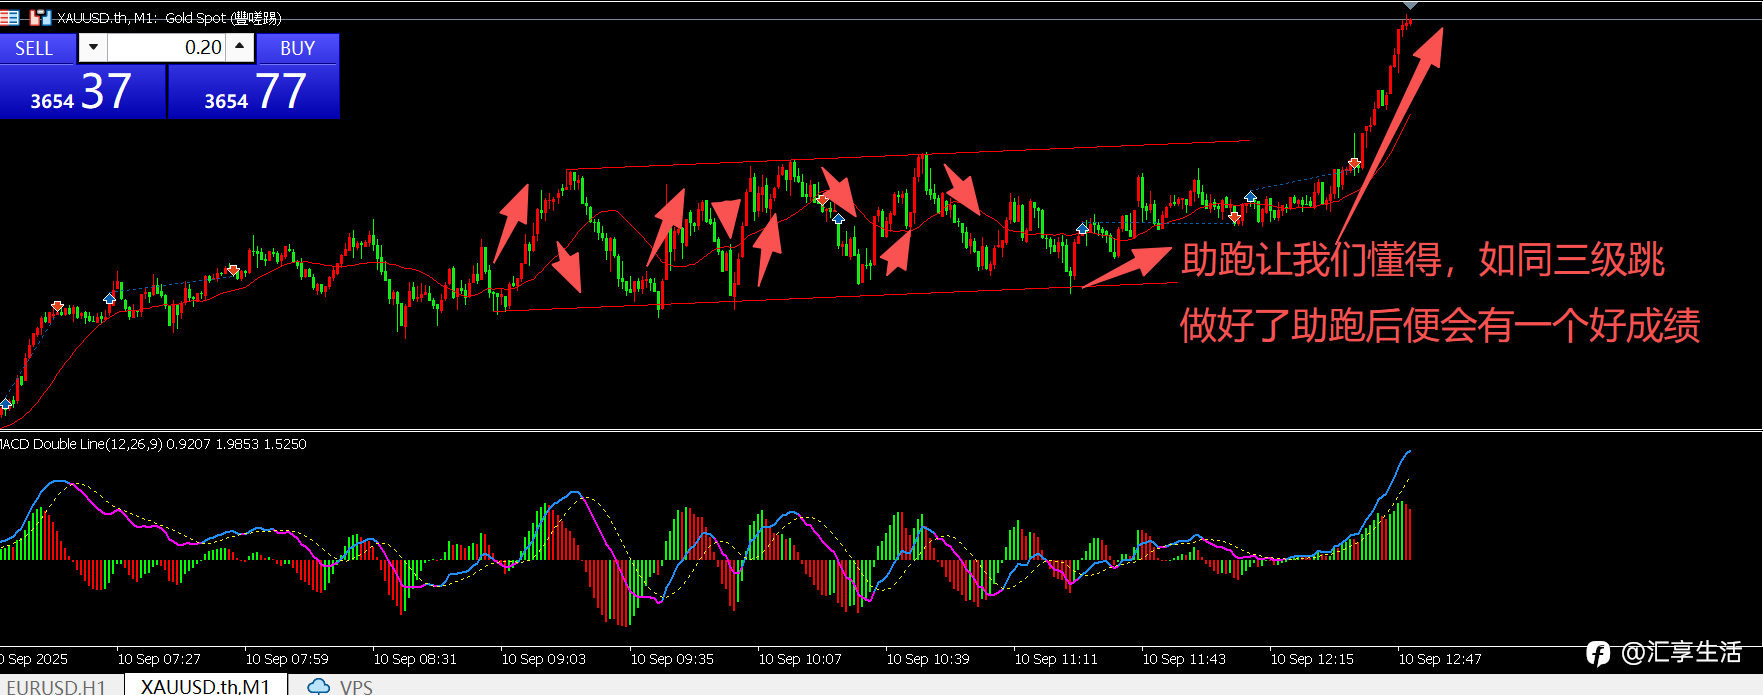Click the buy price 3654 77 panel
Image resolution: width=1763 pixels, height=695 pixels.
pyautogui.click(x=254, y=92)
